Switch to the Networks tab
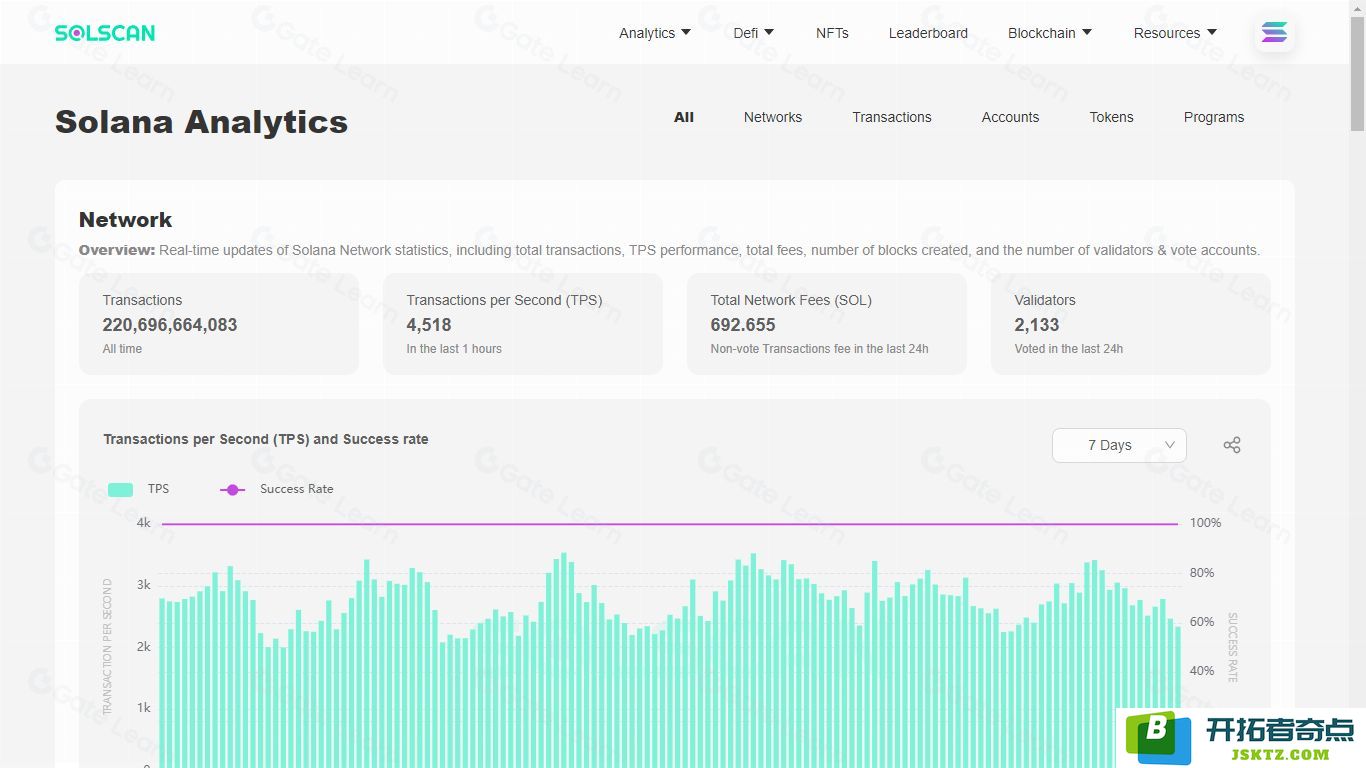1366x768 pixels. [773, 117]
